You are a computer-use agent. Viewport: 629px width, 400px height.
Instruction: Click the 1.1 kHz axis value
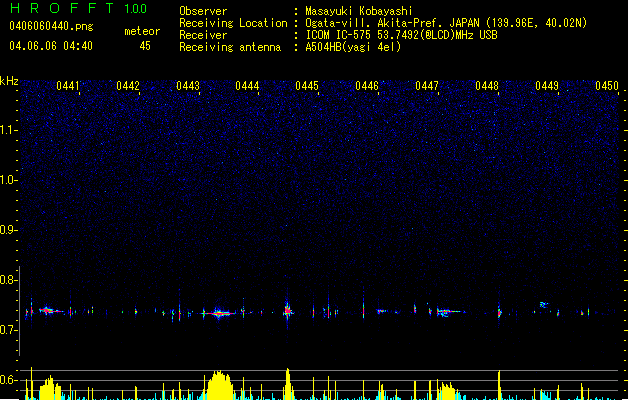[x=9, y=130]
